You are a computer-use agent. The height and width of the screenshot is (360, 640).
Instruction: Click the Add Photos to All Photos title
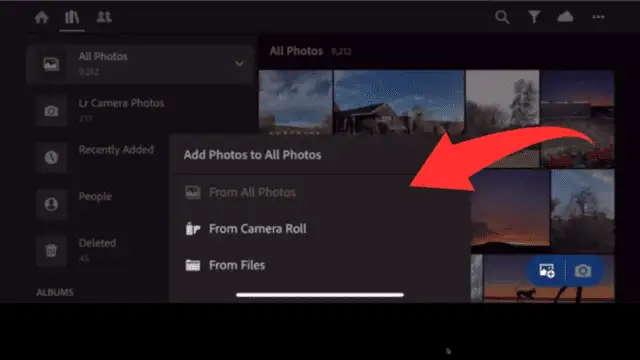click(x=252, y=155)
